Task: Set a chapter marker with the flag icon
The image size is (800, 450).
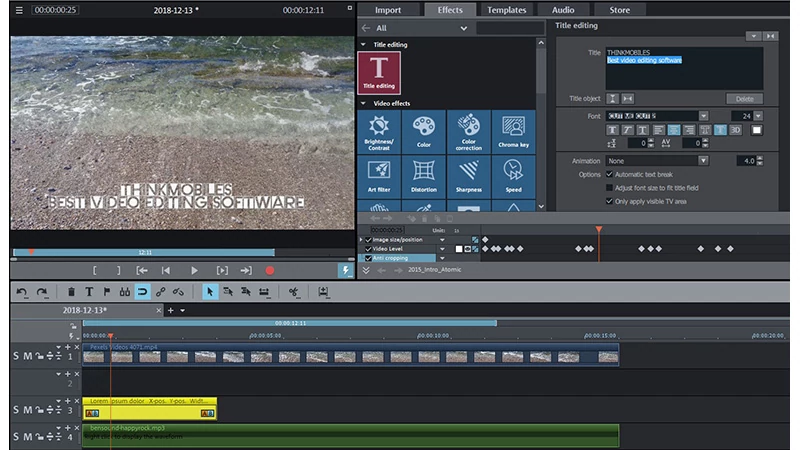Action: pos(107,292)
